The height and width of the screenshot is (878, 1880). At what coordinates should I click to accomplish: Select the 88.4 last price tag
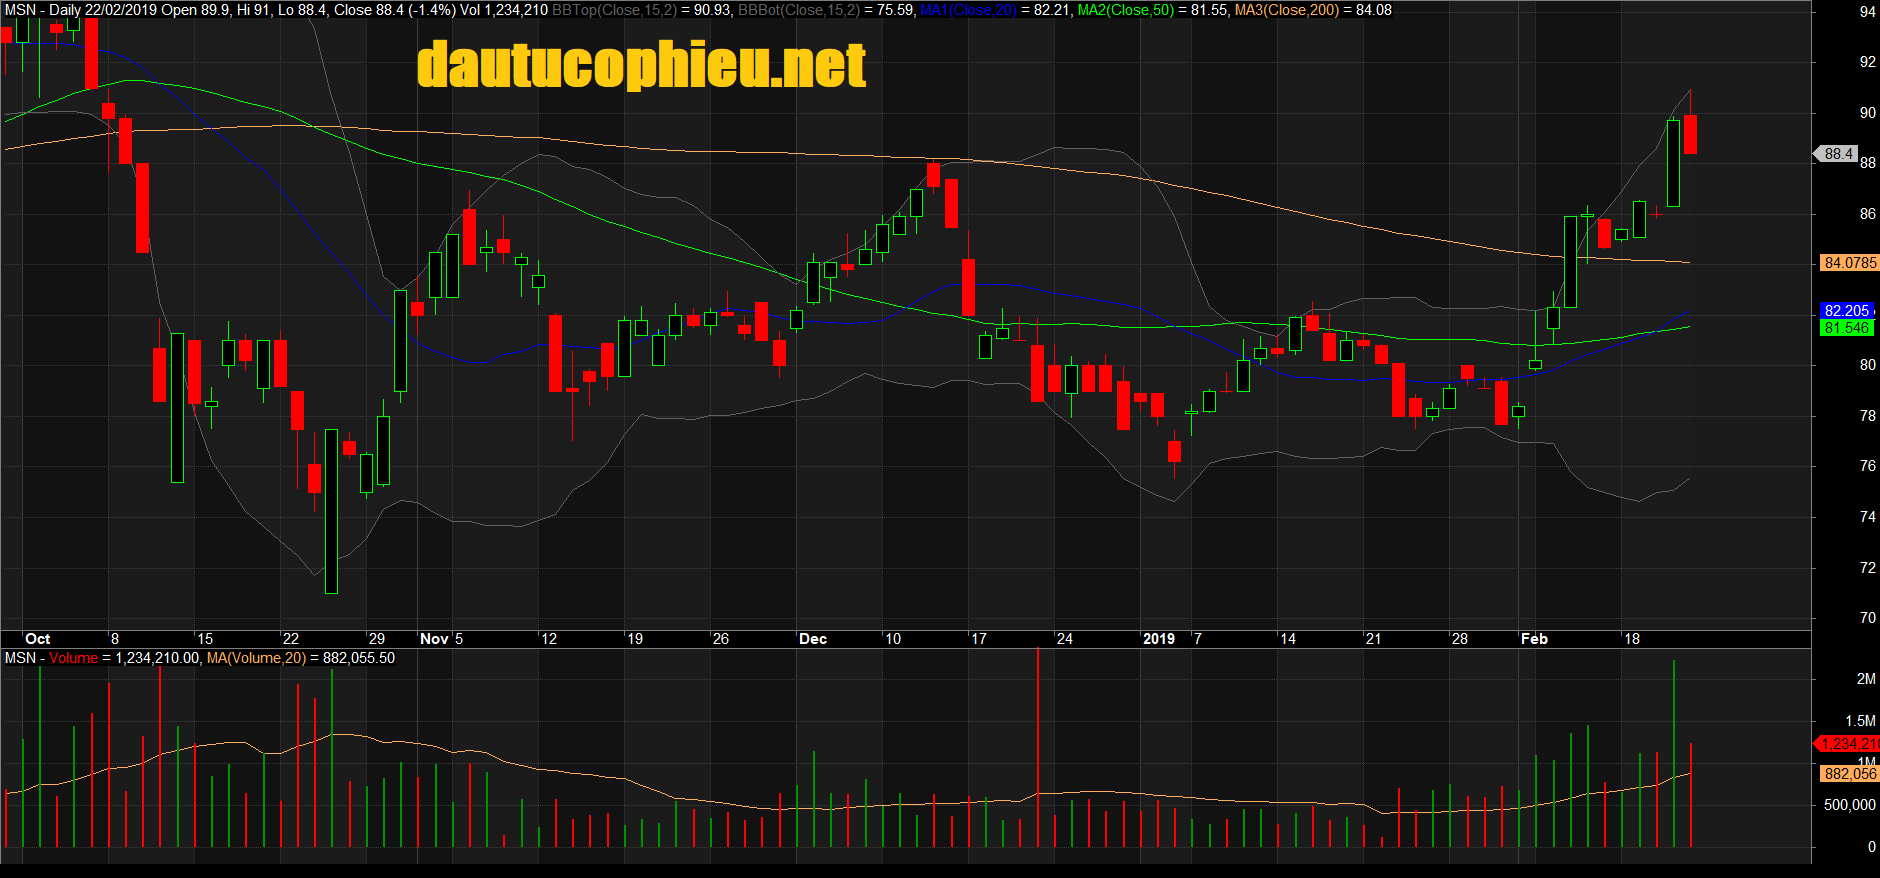[x=1837, y=154]
